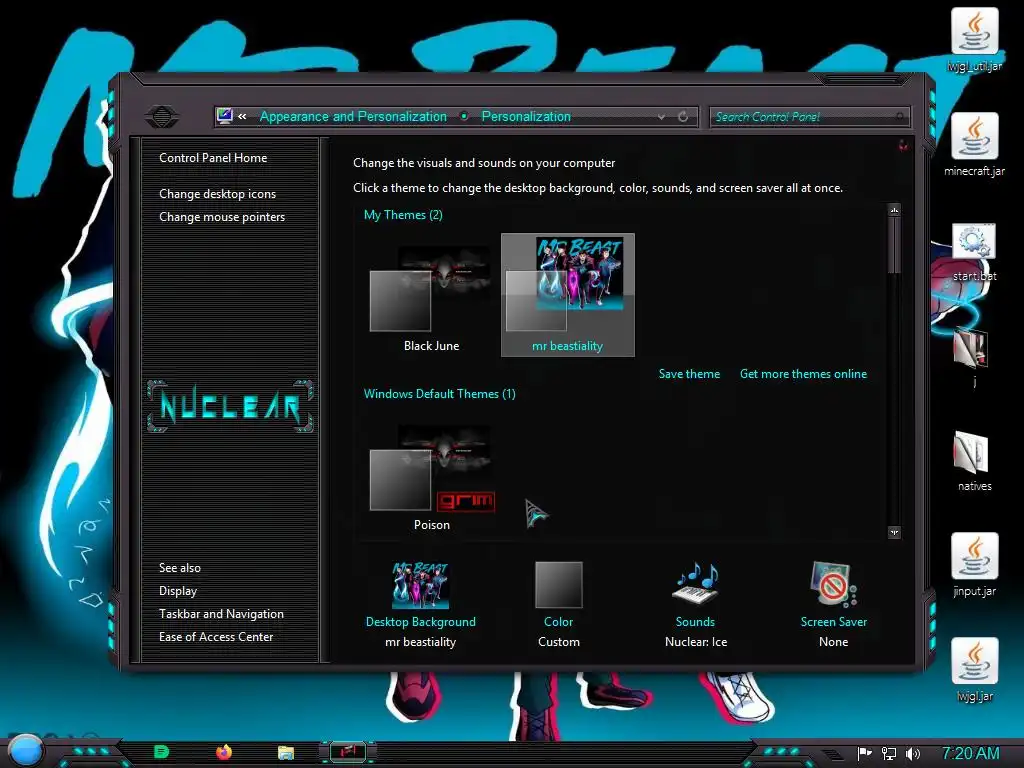Click the back navigation orb button

[x=161, y=117]
